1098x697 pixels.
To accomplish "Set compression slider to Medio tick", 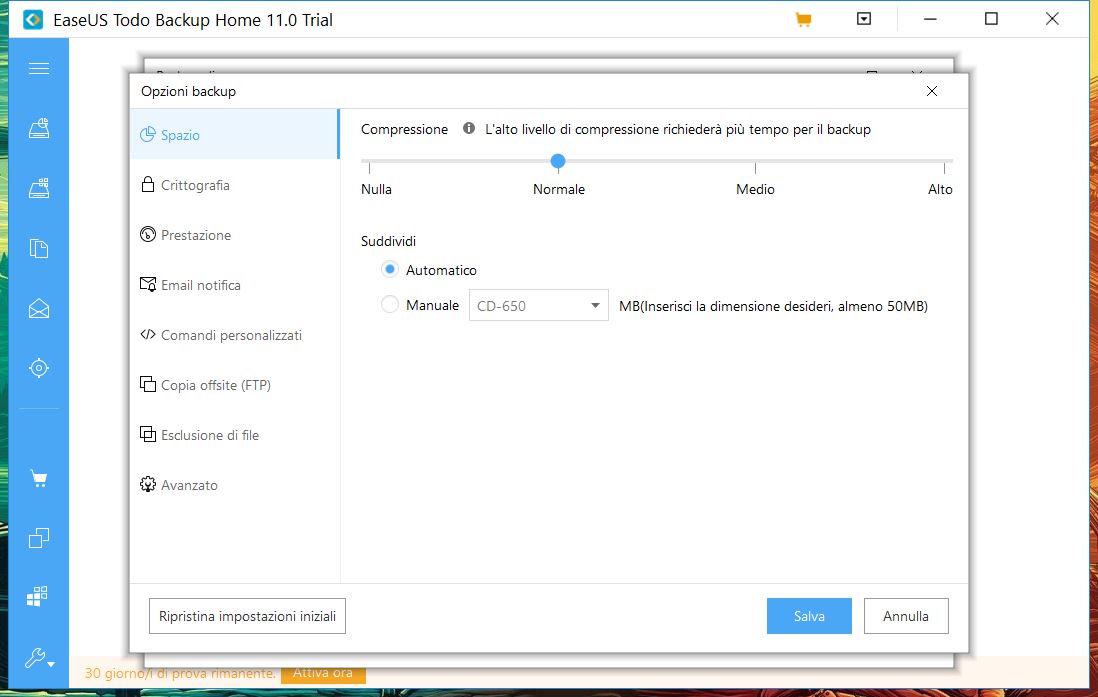I will pyautogui.click(x=755, y=167).
